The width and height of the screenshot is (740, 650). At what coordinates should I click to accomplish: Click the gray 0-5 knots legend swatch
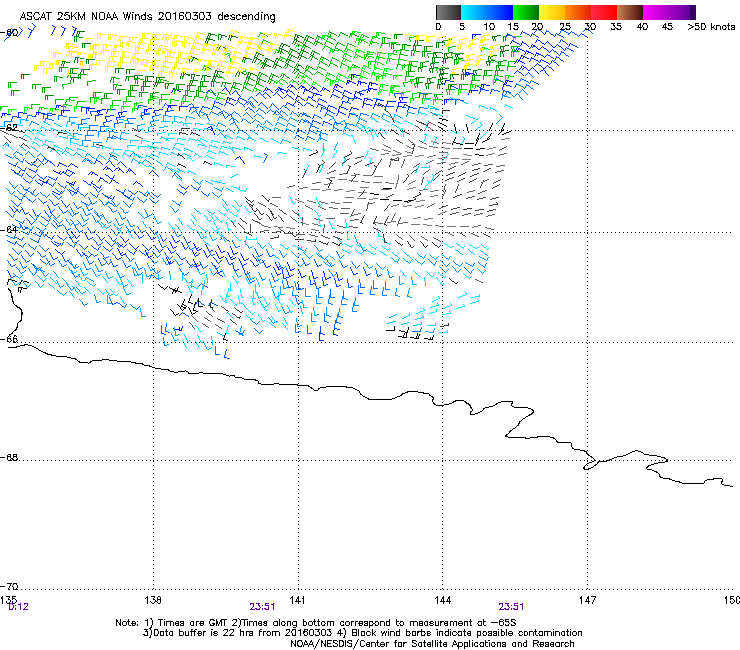tap(448, 12)
